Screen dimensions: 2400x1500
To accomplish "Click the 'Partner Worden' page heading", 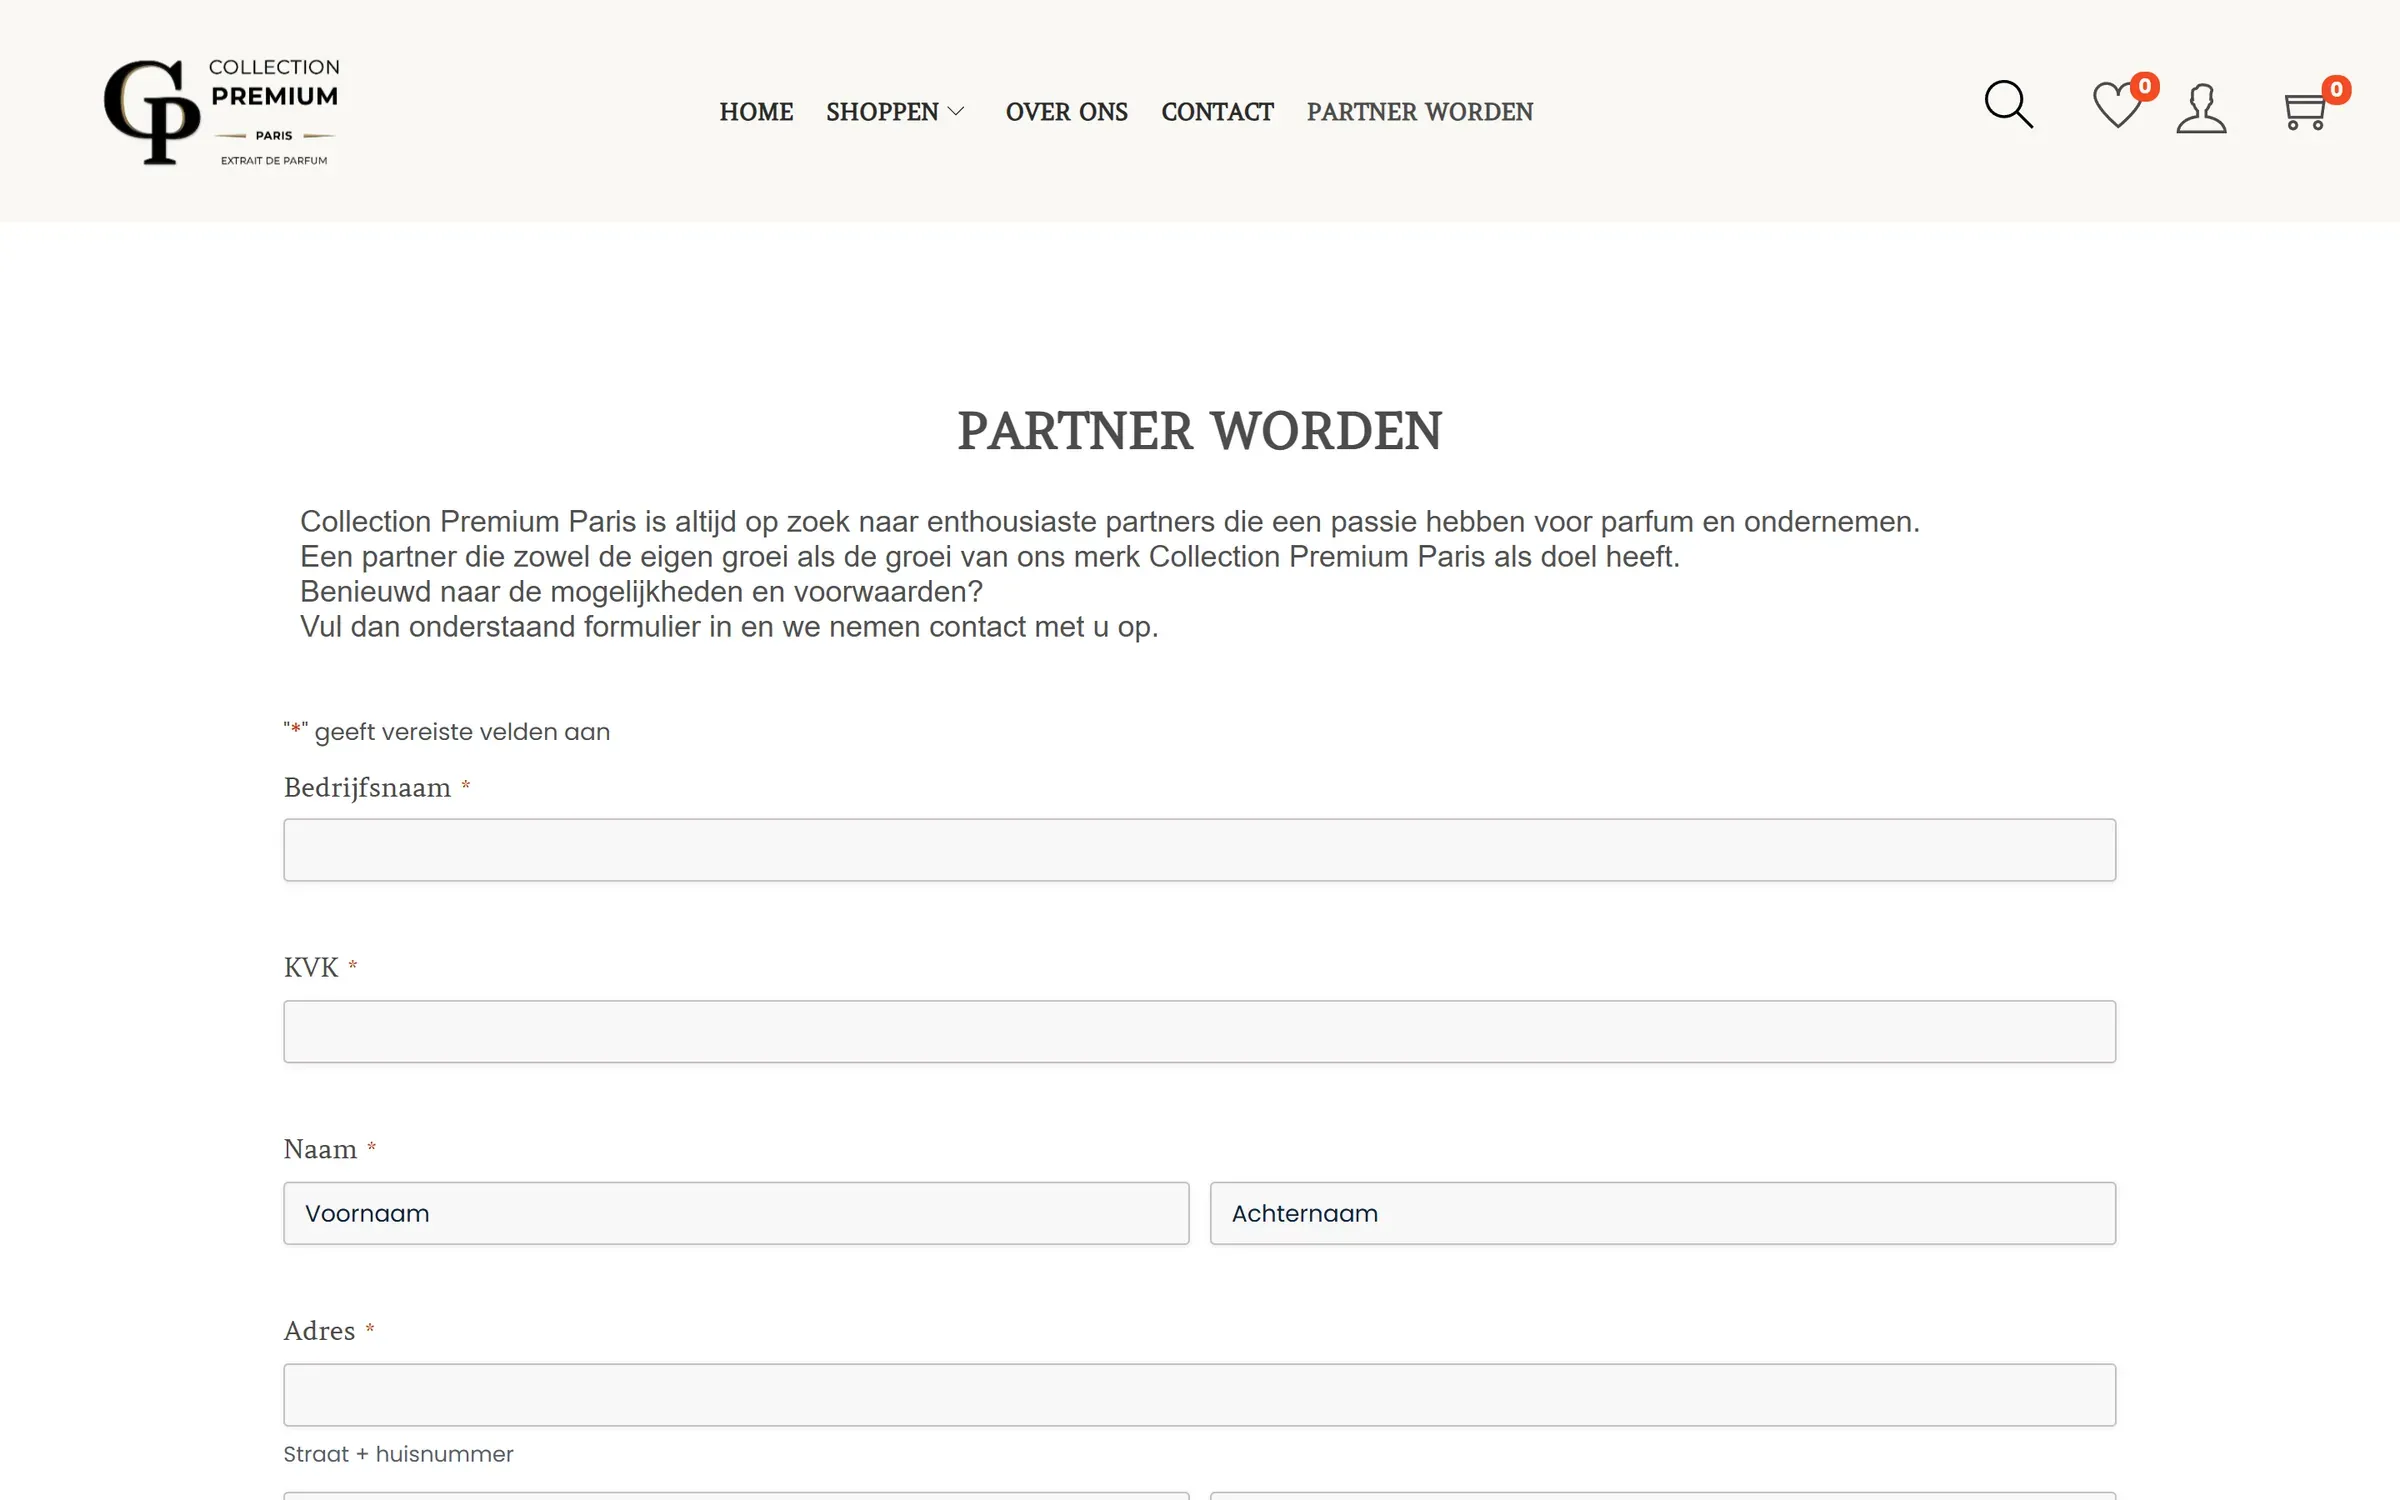I will click(1199, 432).
